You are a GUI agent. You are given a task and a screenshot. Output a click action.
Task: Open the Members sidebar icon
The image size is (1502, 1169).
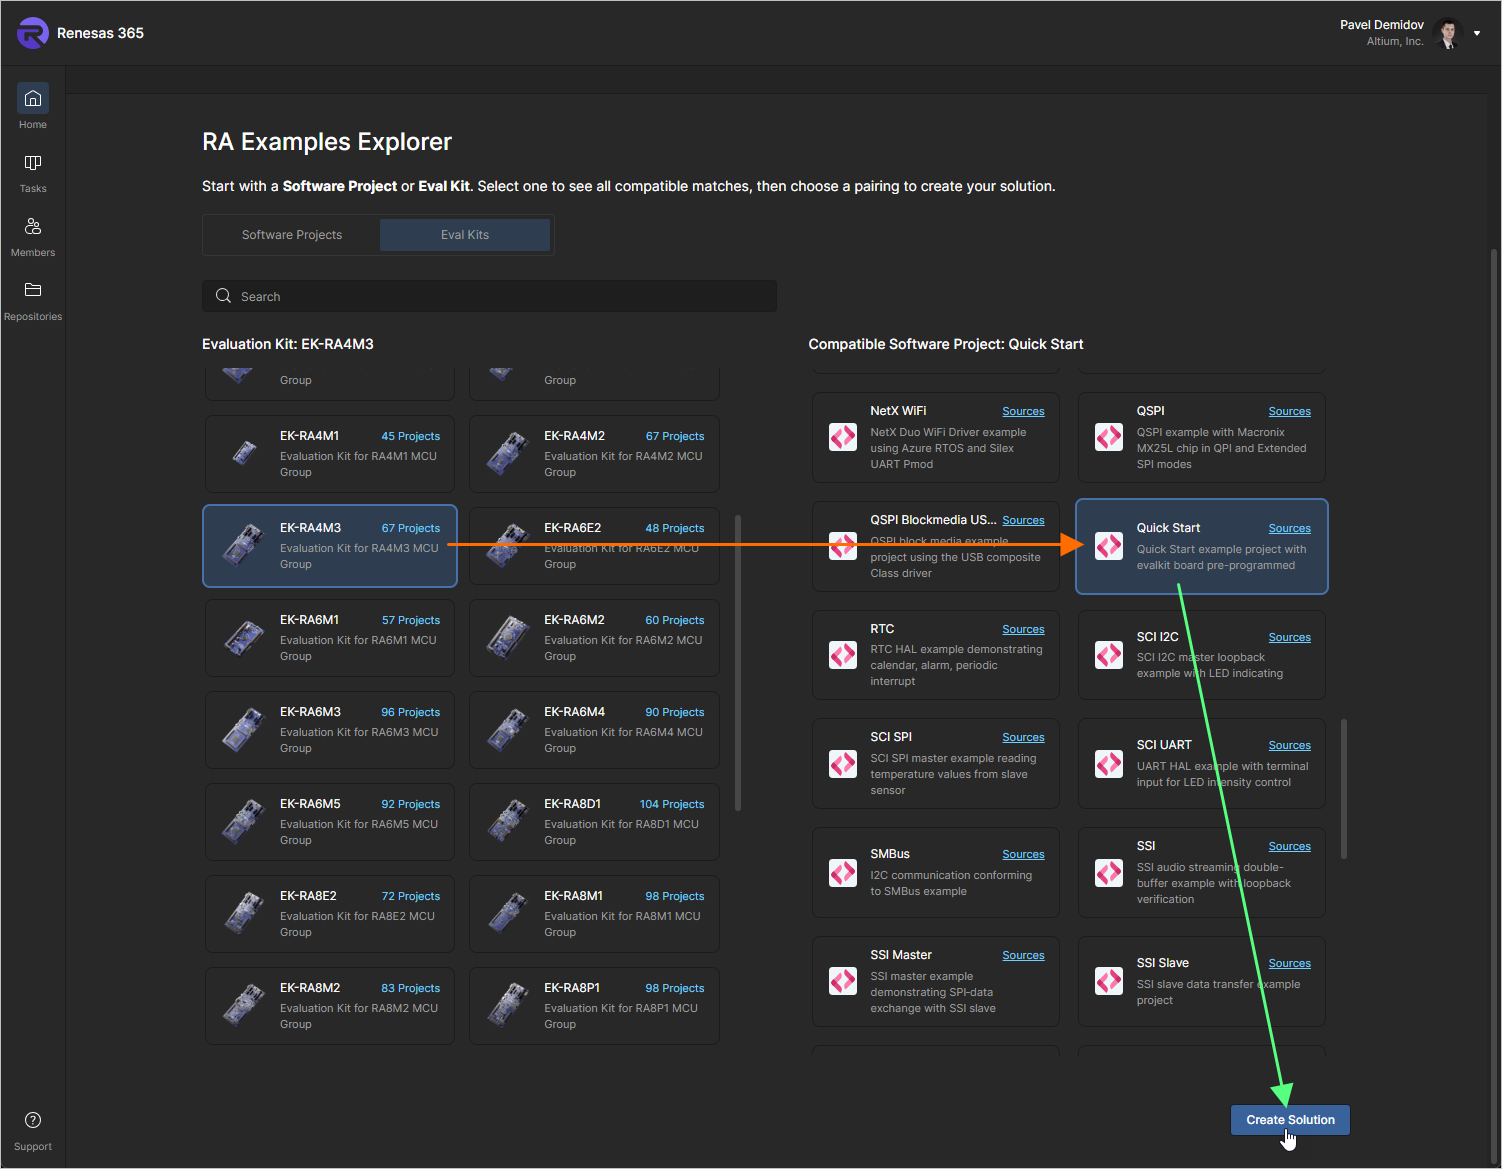pos(33,226)
